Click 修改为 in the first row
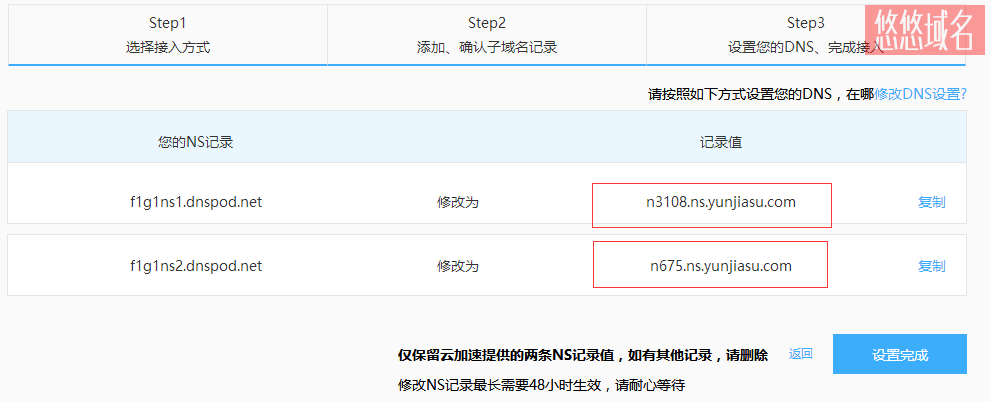Screen dimensions: 990x402 (x=458, y=203)
